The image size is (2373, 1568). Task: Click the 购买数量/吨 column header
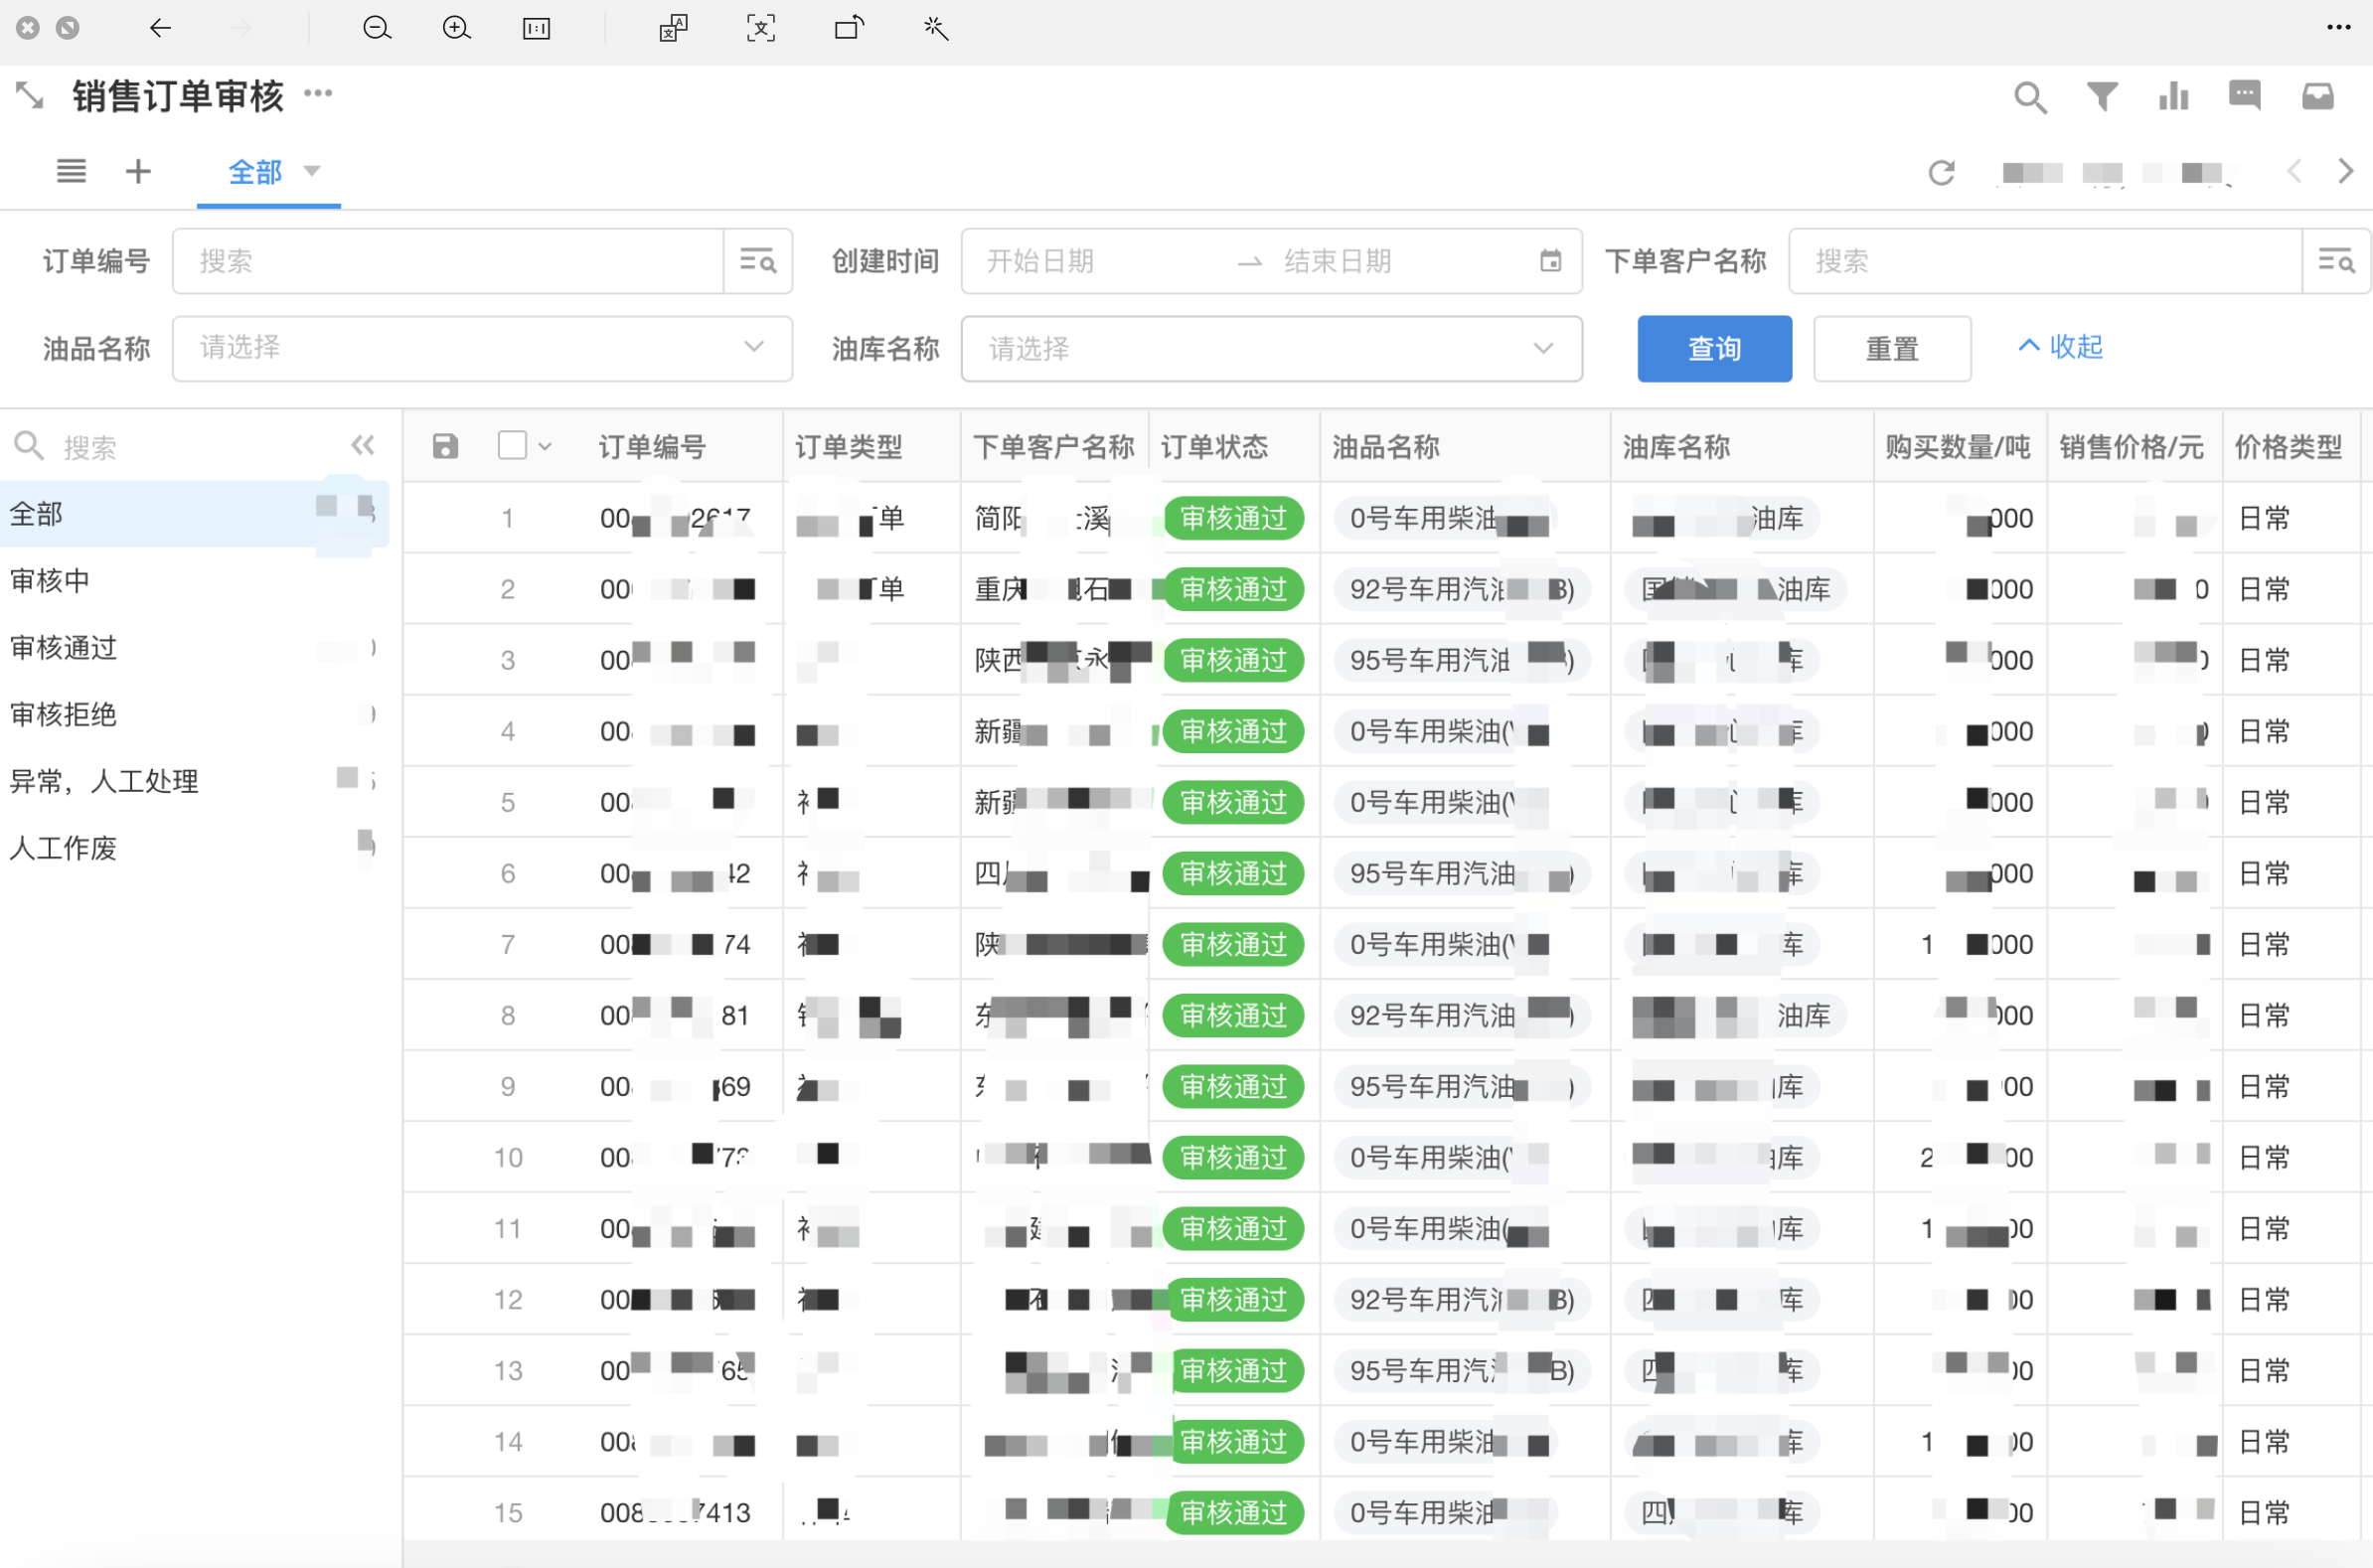tap(1958, 447)
